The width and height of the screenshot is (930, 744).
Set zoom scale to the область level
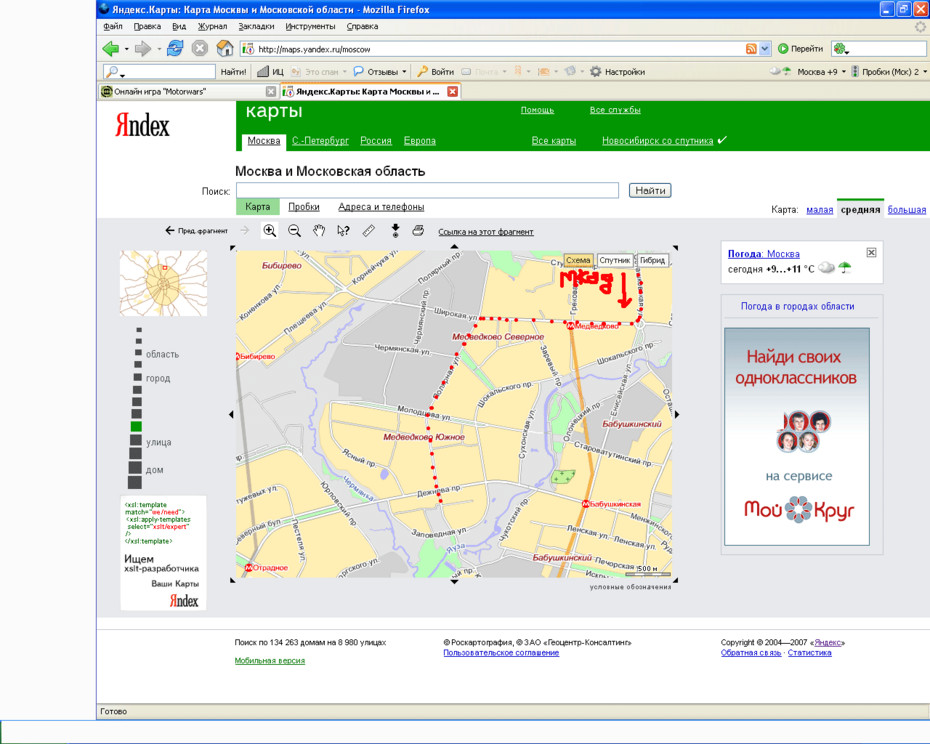pyautogui.click(x=138, y=353)
